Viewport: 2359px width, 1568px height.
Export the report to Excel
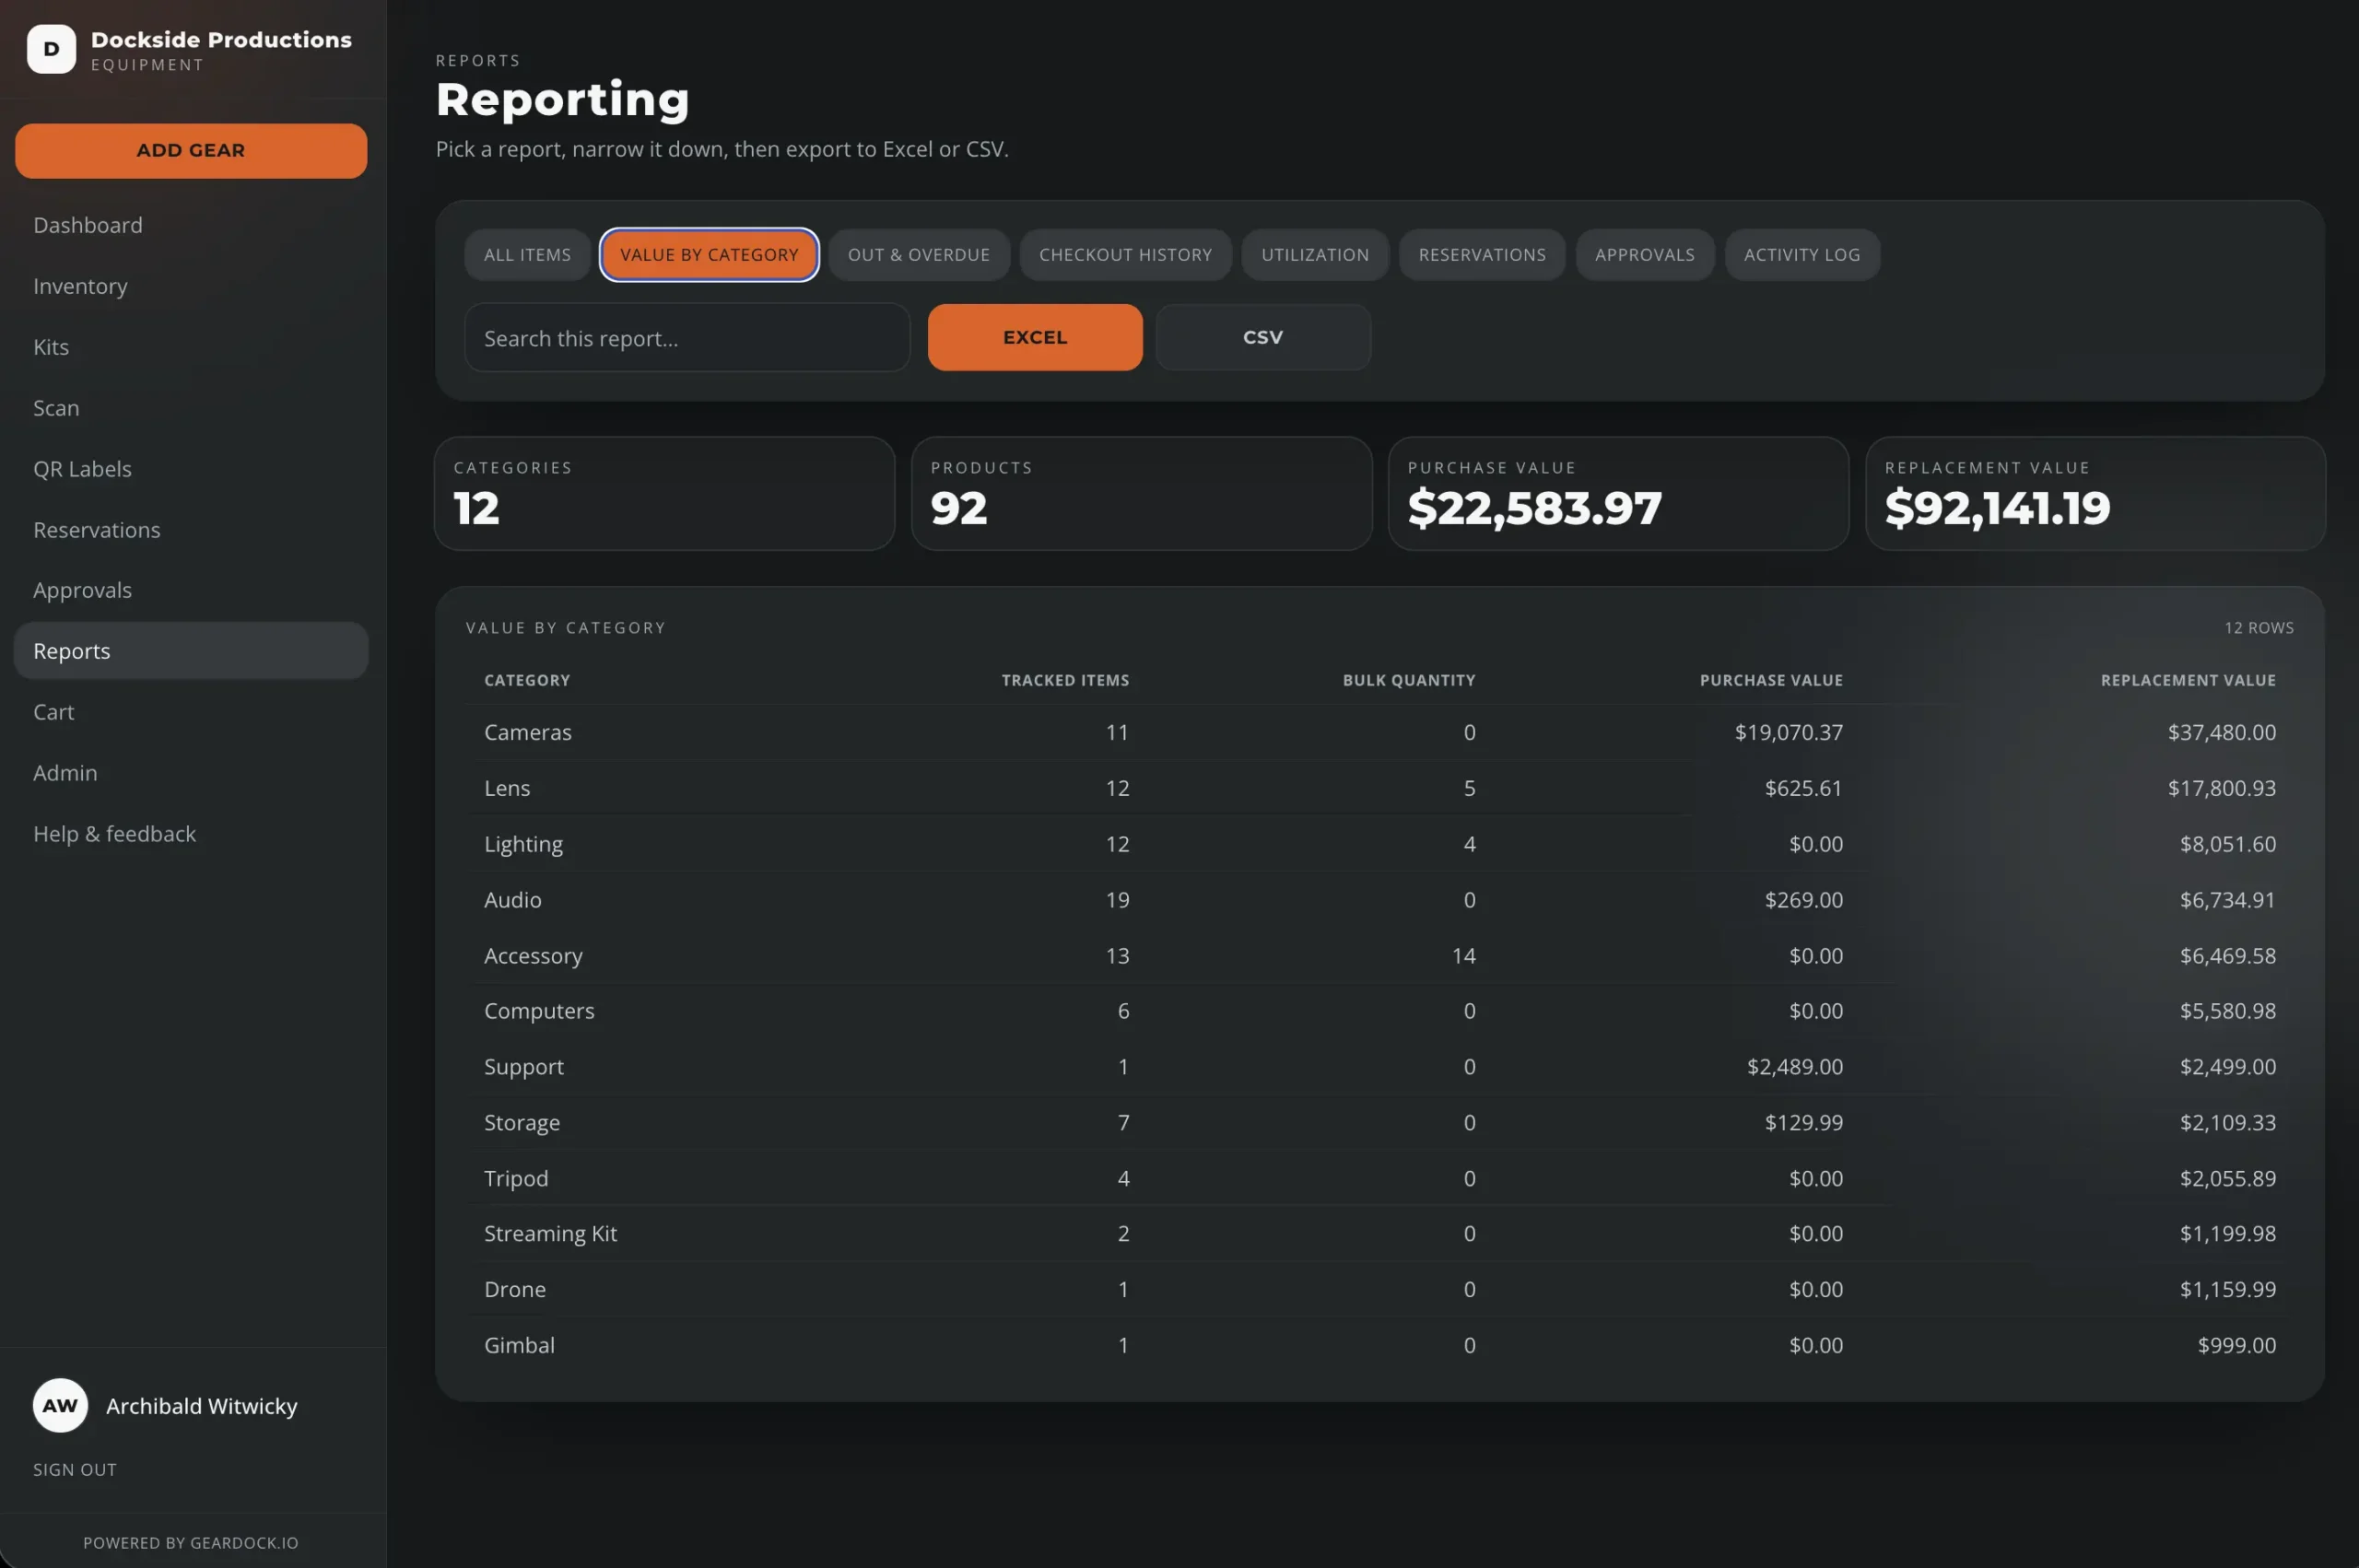(x=1035, y=338)
